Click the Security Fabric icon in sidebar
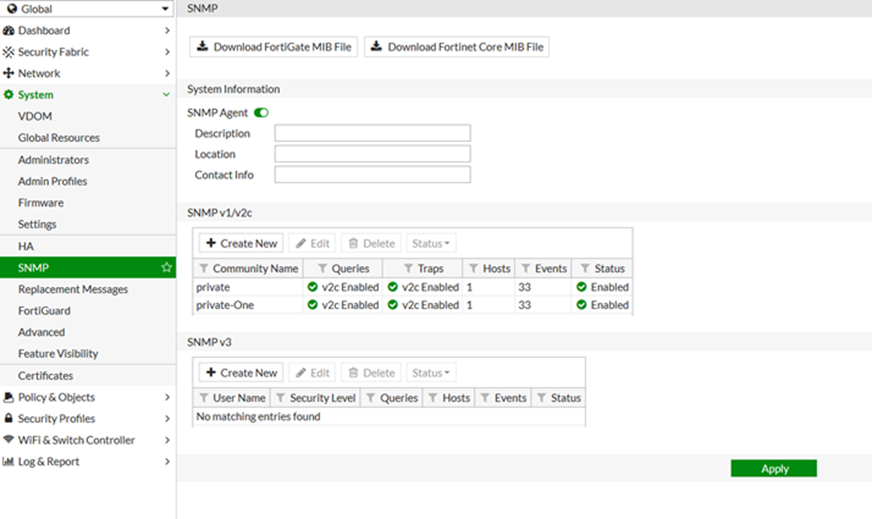872x519 pixels. (9, 52)
